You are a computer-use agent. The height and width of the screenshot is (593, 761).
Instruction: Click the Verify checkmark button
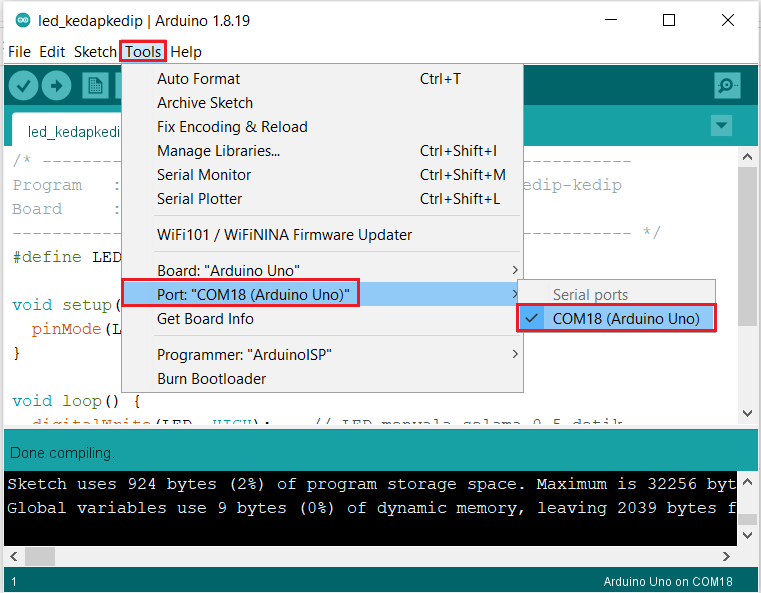(x=23, y=86)
